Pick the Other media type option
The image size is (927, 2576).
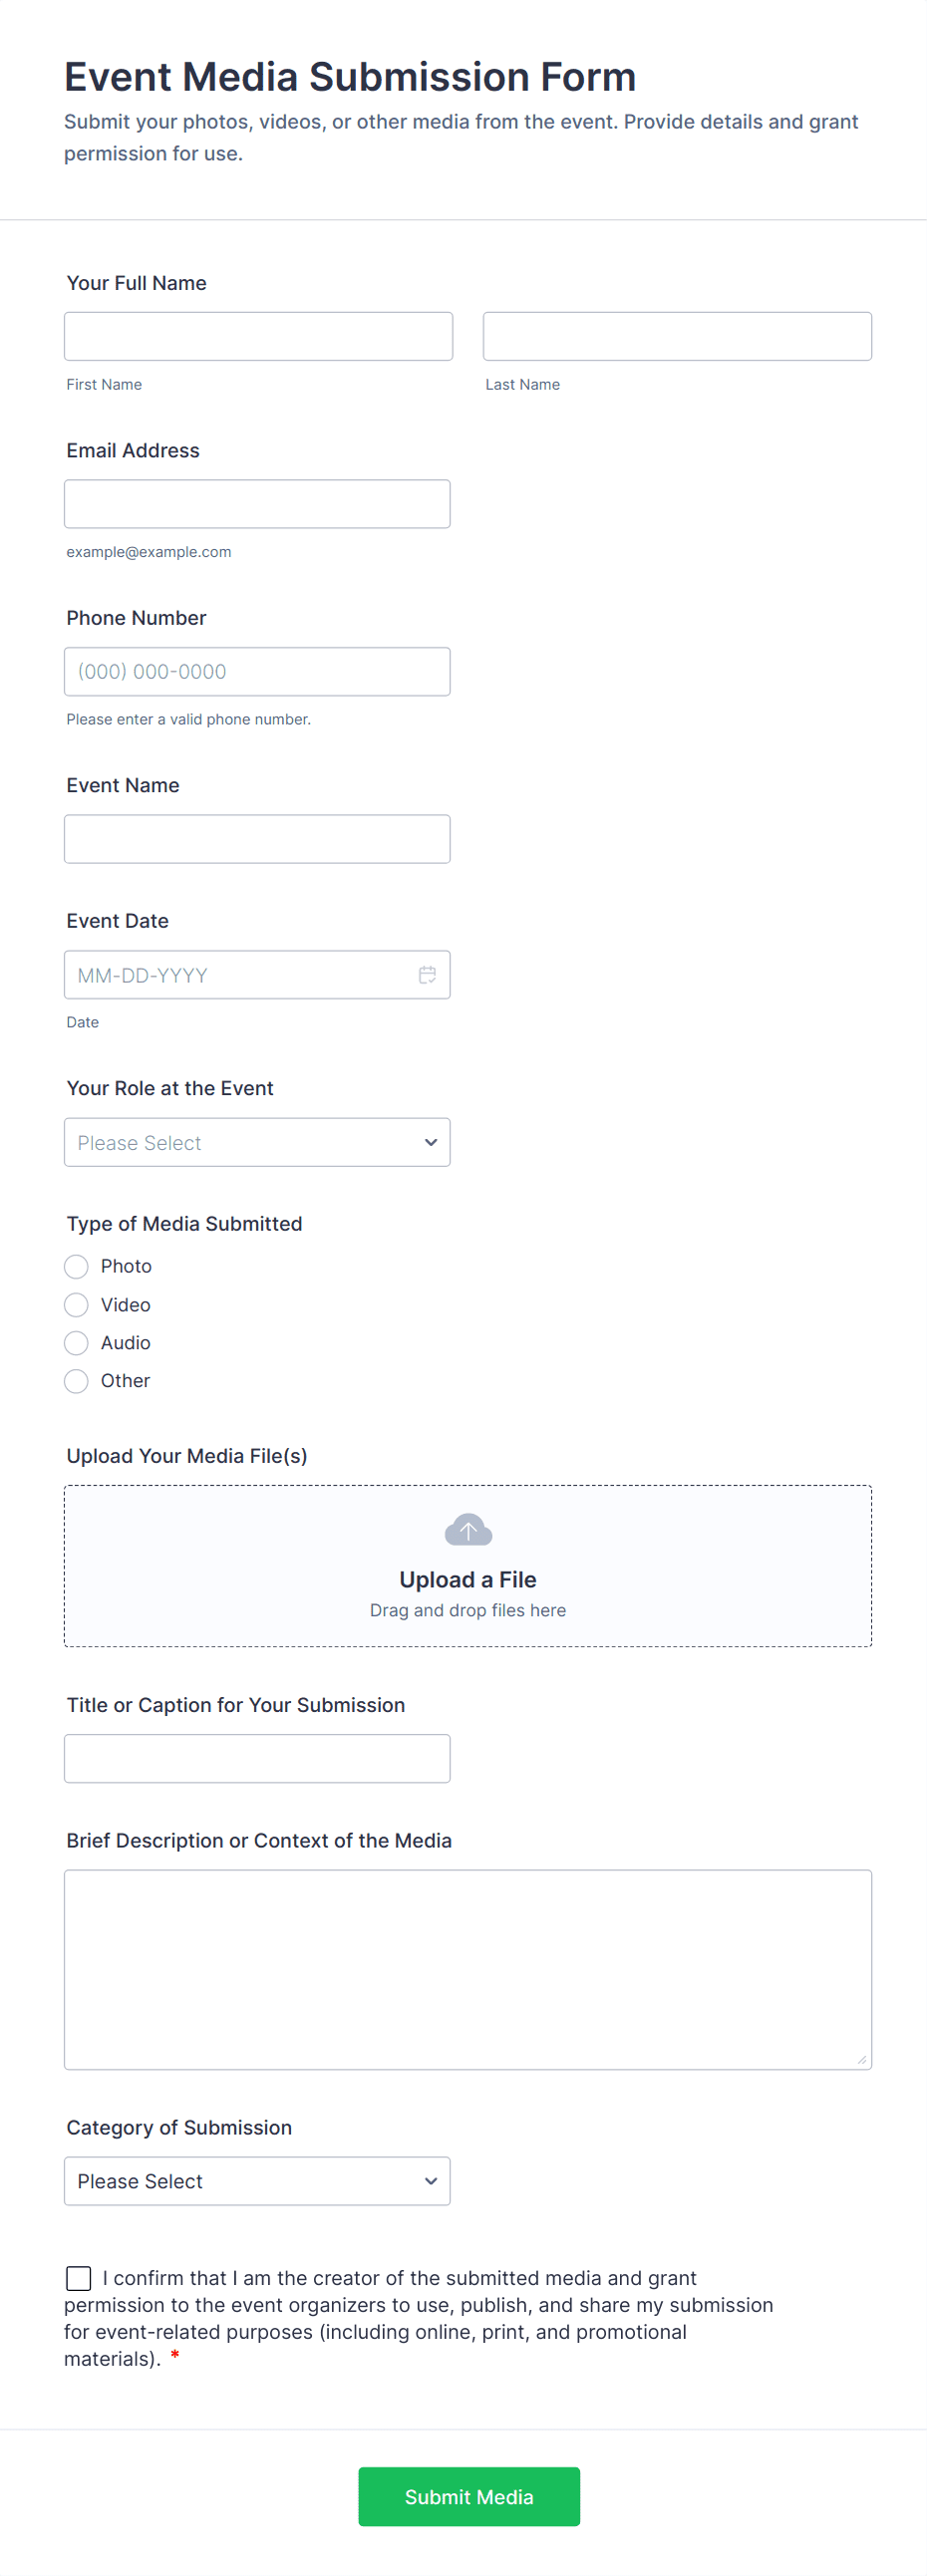click(77, 1381)
